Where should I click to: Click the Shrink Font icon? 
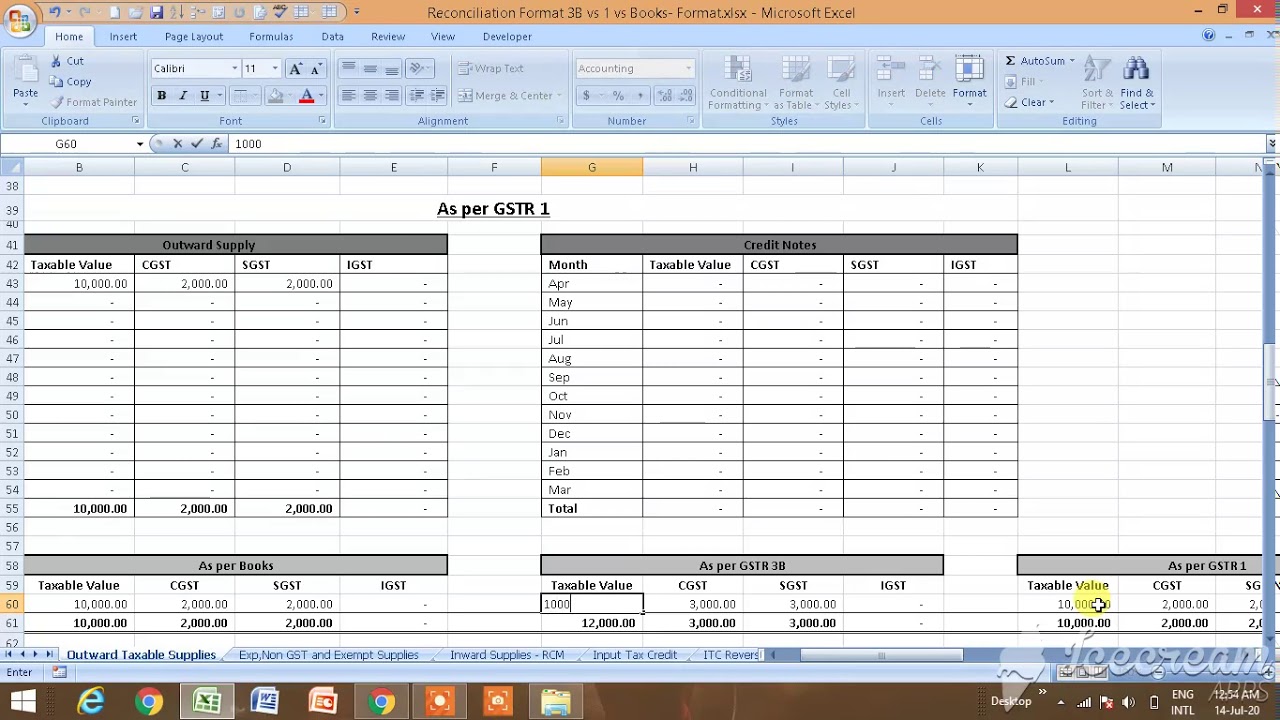tap(316, 68)
